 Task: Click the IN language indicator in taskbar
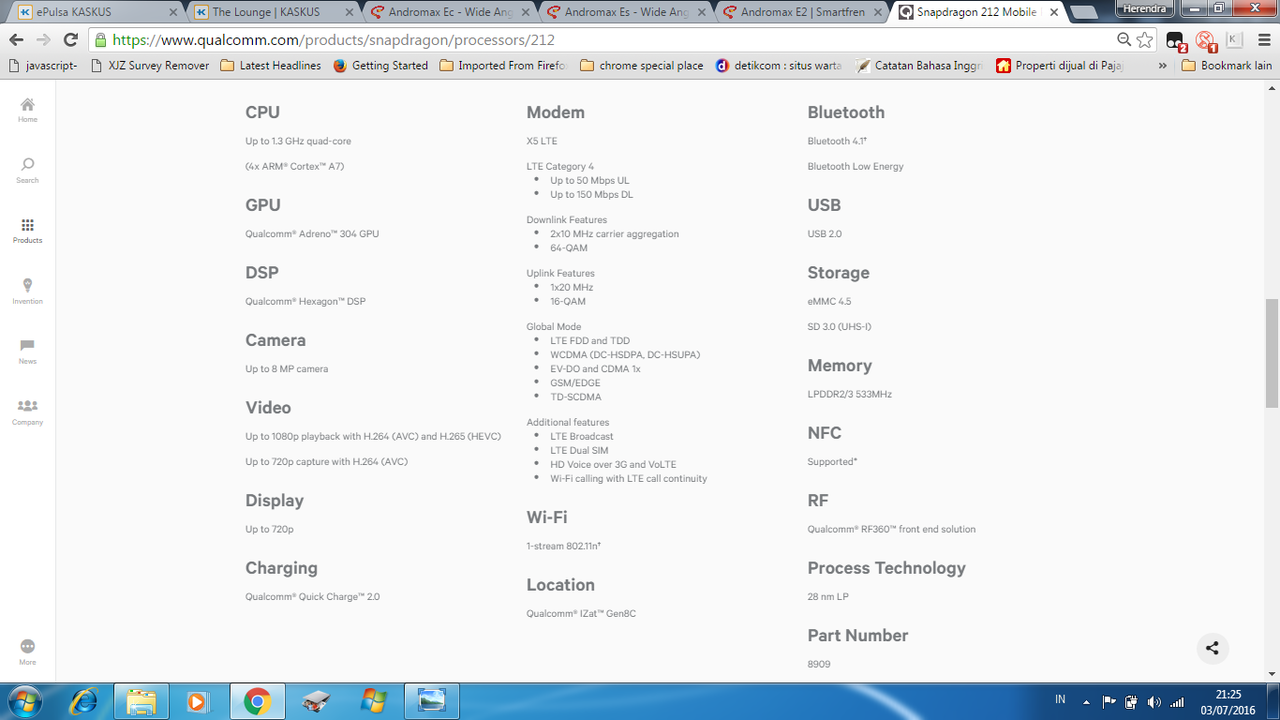click(x=1060, y=699)
